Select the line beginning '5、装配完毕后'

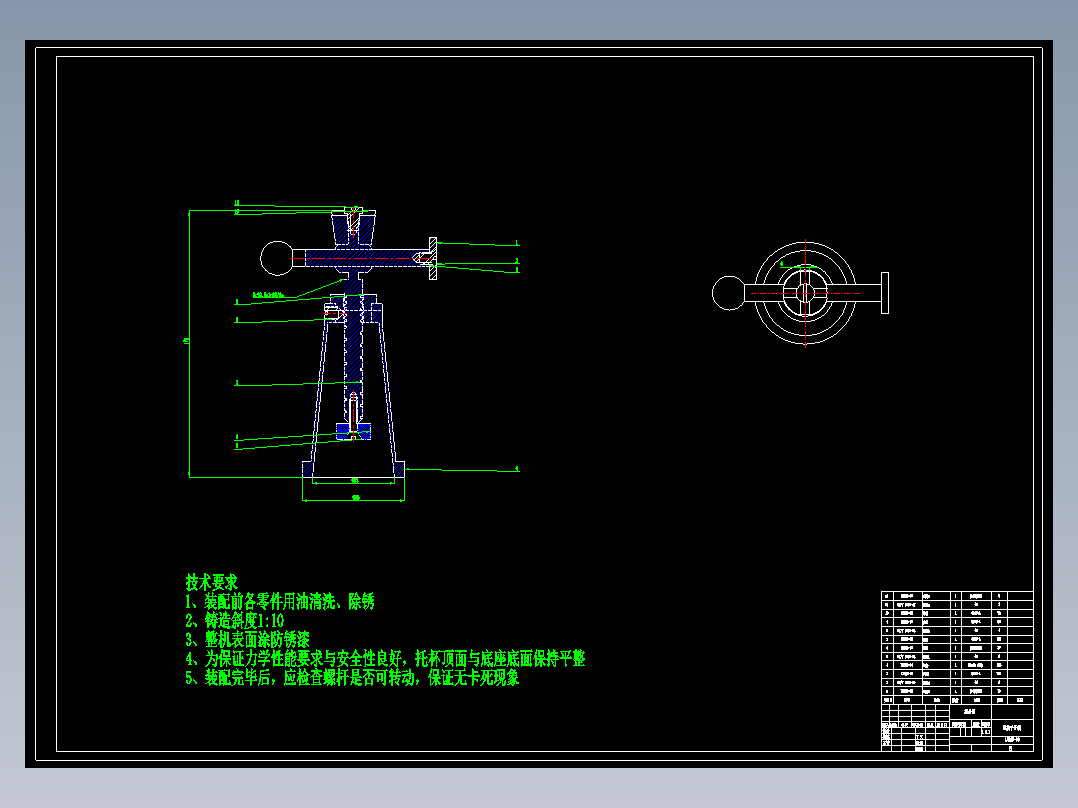pos(352,678)
